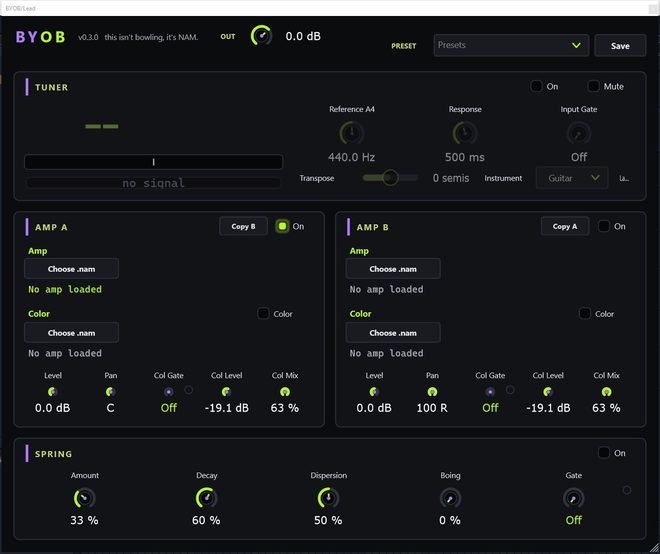Click Choose .nam under Amp B Color
Viewport: 660px width, 554px height.
(x=393, y=333)
